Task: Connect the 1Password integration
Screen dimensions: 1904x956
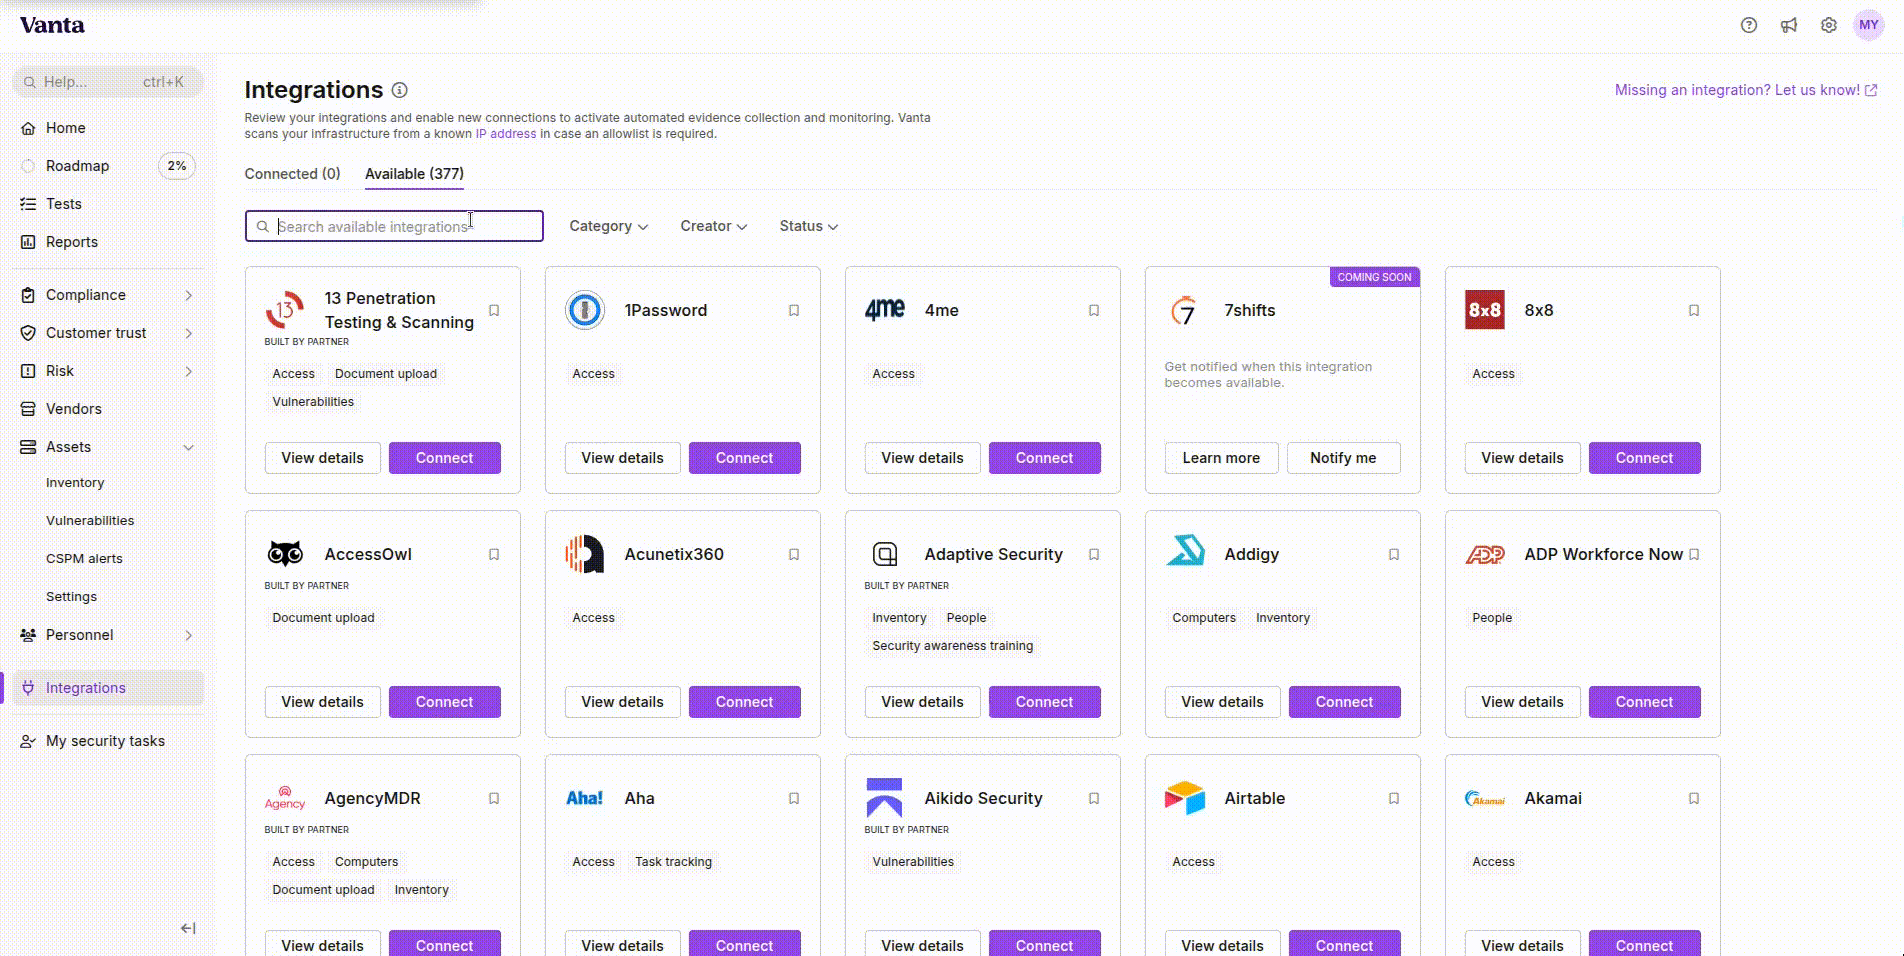Action: point(744,458)
